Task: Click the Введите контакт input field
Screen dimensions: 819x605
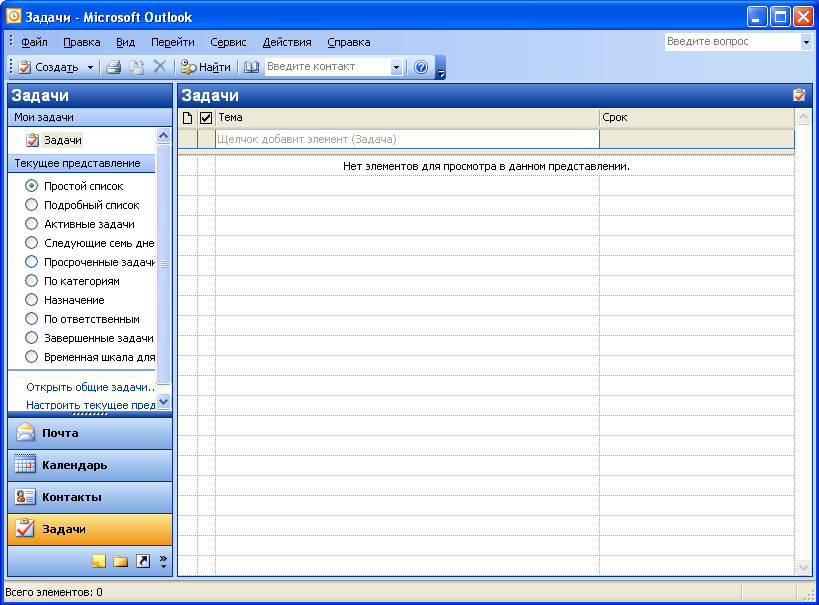Action: [327, 67]
